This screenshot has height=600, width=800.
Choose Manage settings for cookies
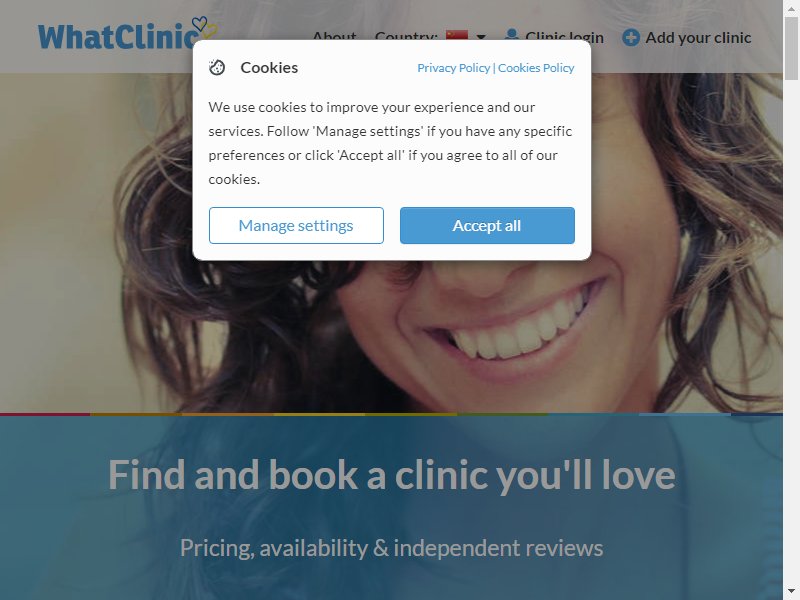[x=296, y=226]
